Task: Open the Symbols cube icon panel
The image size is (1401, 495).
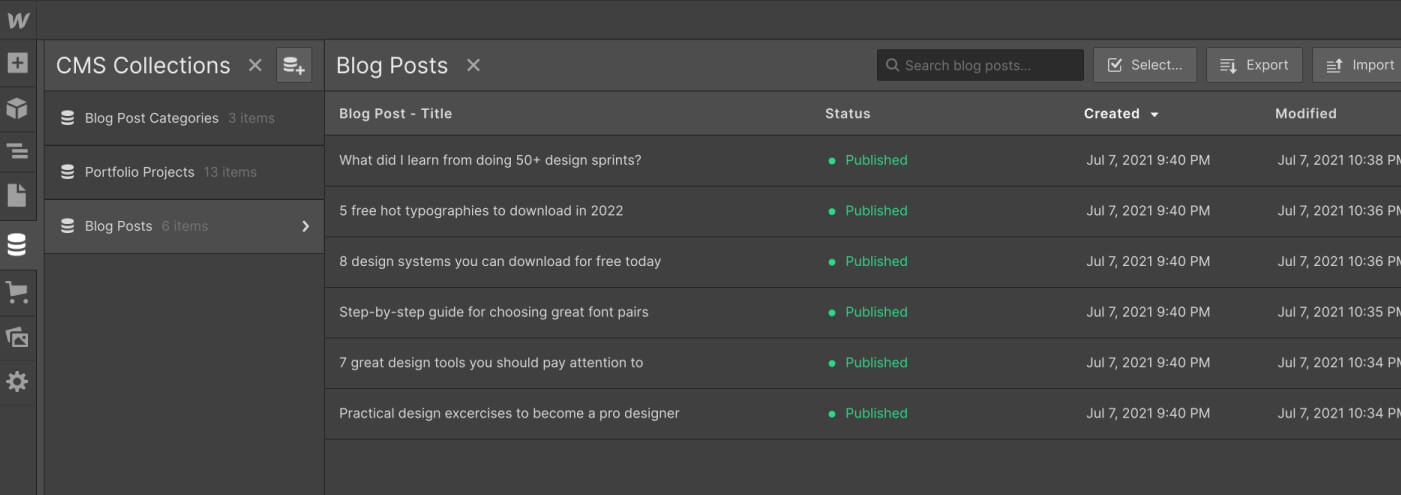Action: click(x=17, y=108)
